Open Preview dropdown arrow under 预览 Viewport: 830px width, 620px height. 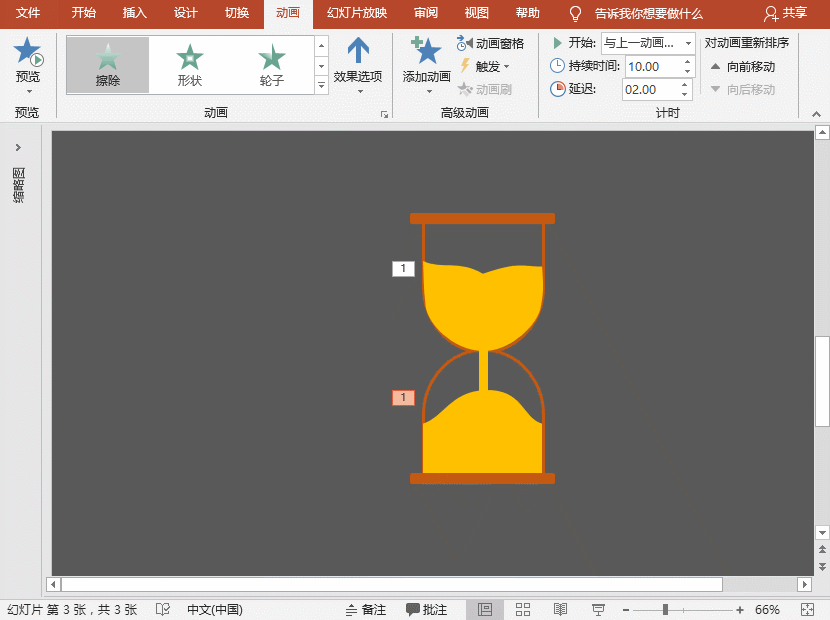pyautogui.click(x=29, y=91)
